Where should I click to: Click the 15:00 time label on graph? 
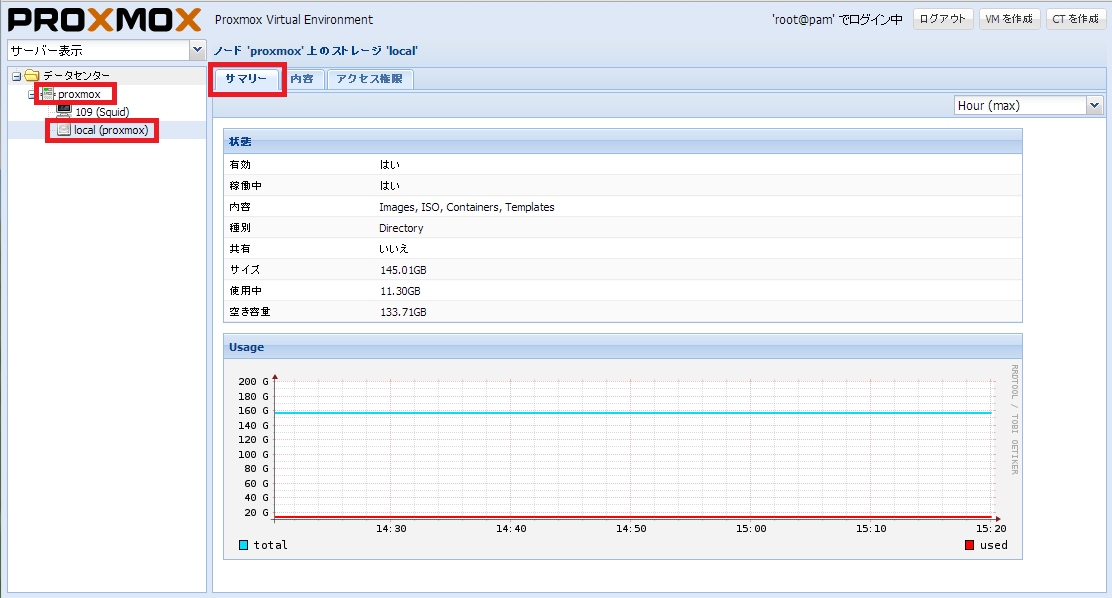pyautogui.click(x=751, y=528)
